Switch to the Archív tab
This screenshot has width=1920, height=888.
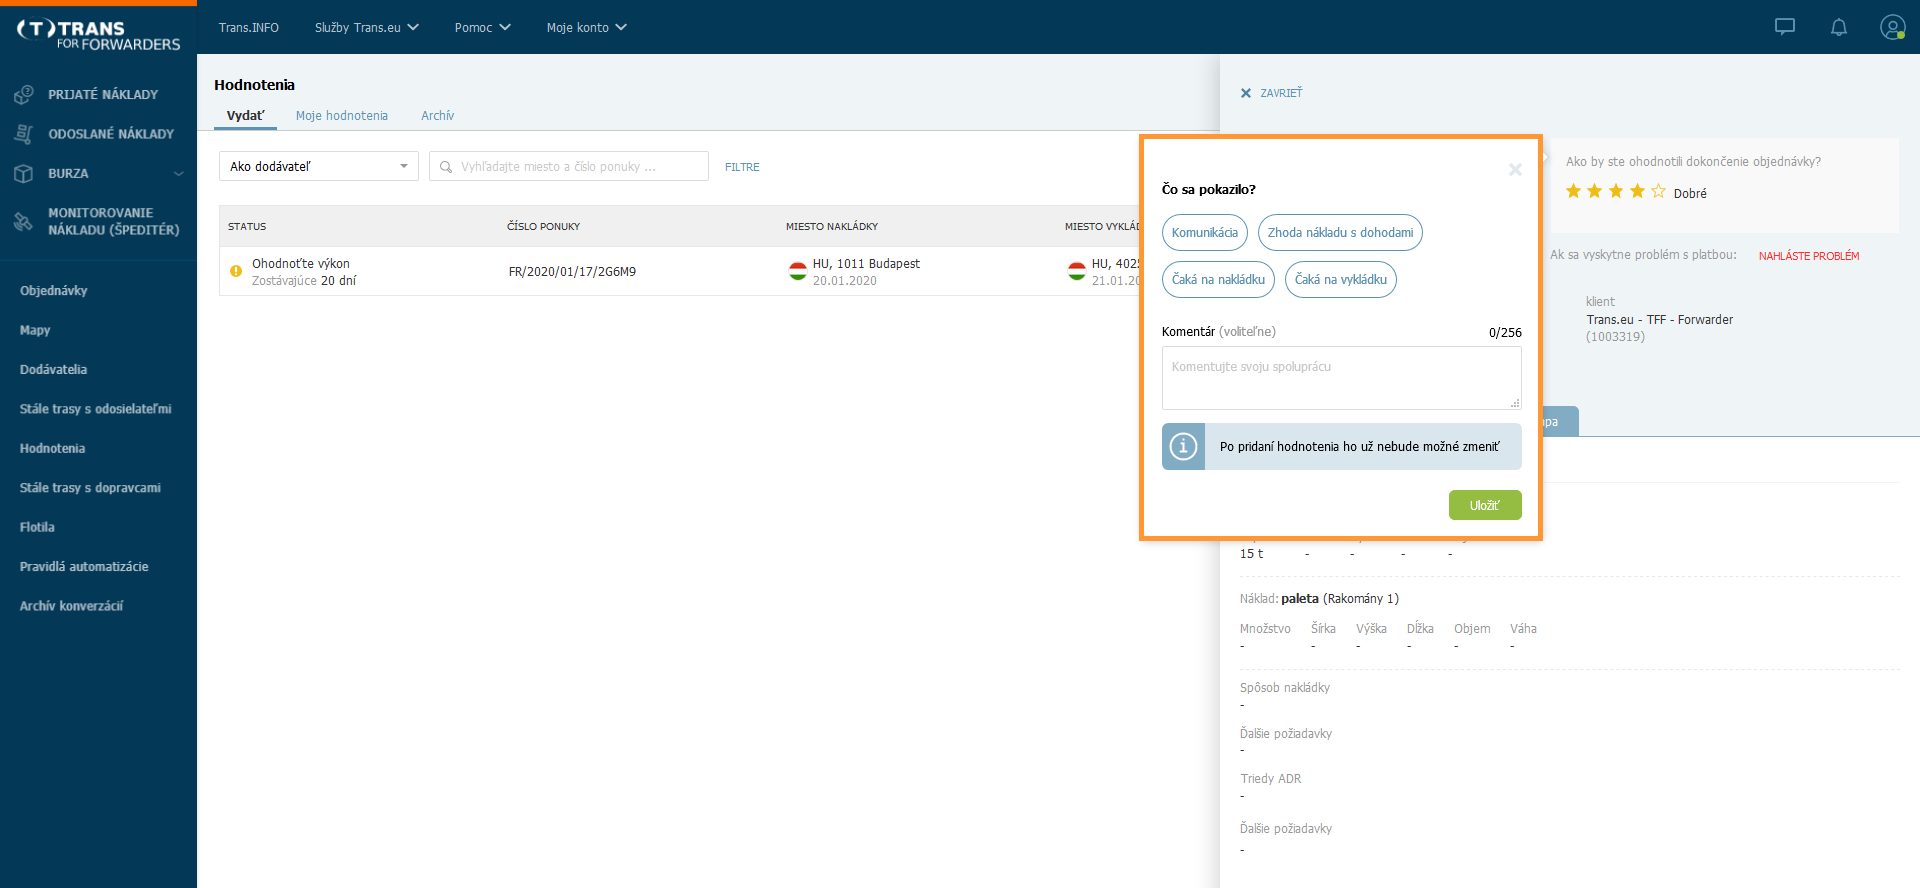437,116
